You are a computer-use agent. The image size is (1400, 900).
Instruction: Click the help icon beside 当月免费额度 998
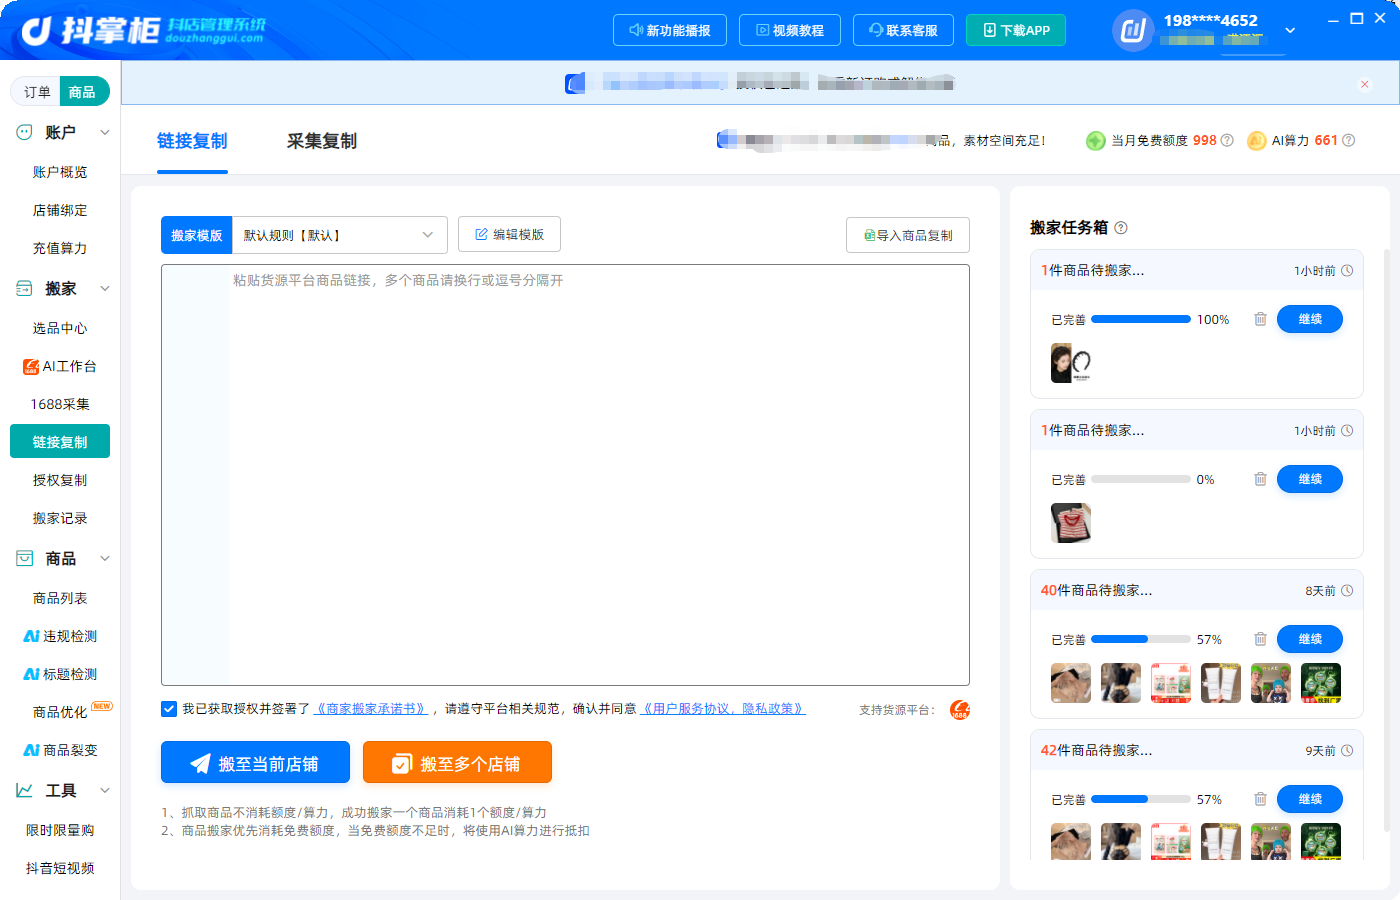click(x=1227, y=141)
